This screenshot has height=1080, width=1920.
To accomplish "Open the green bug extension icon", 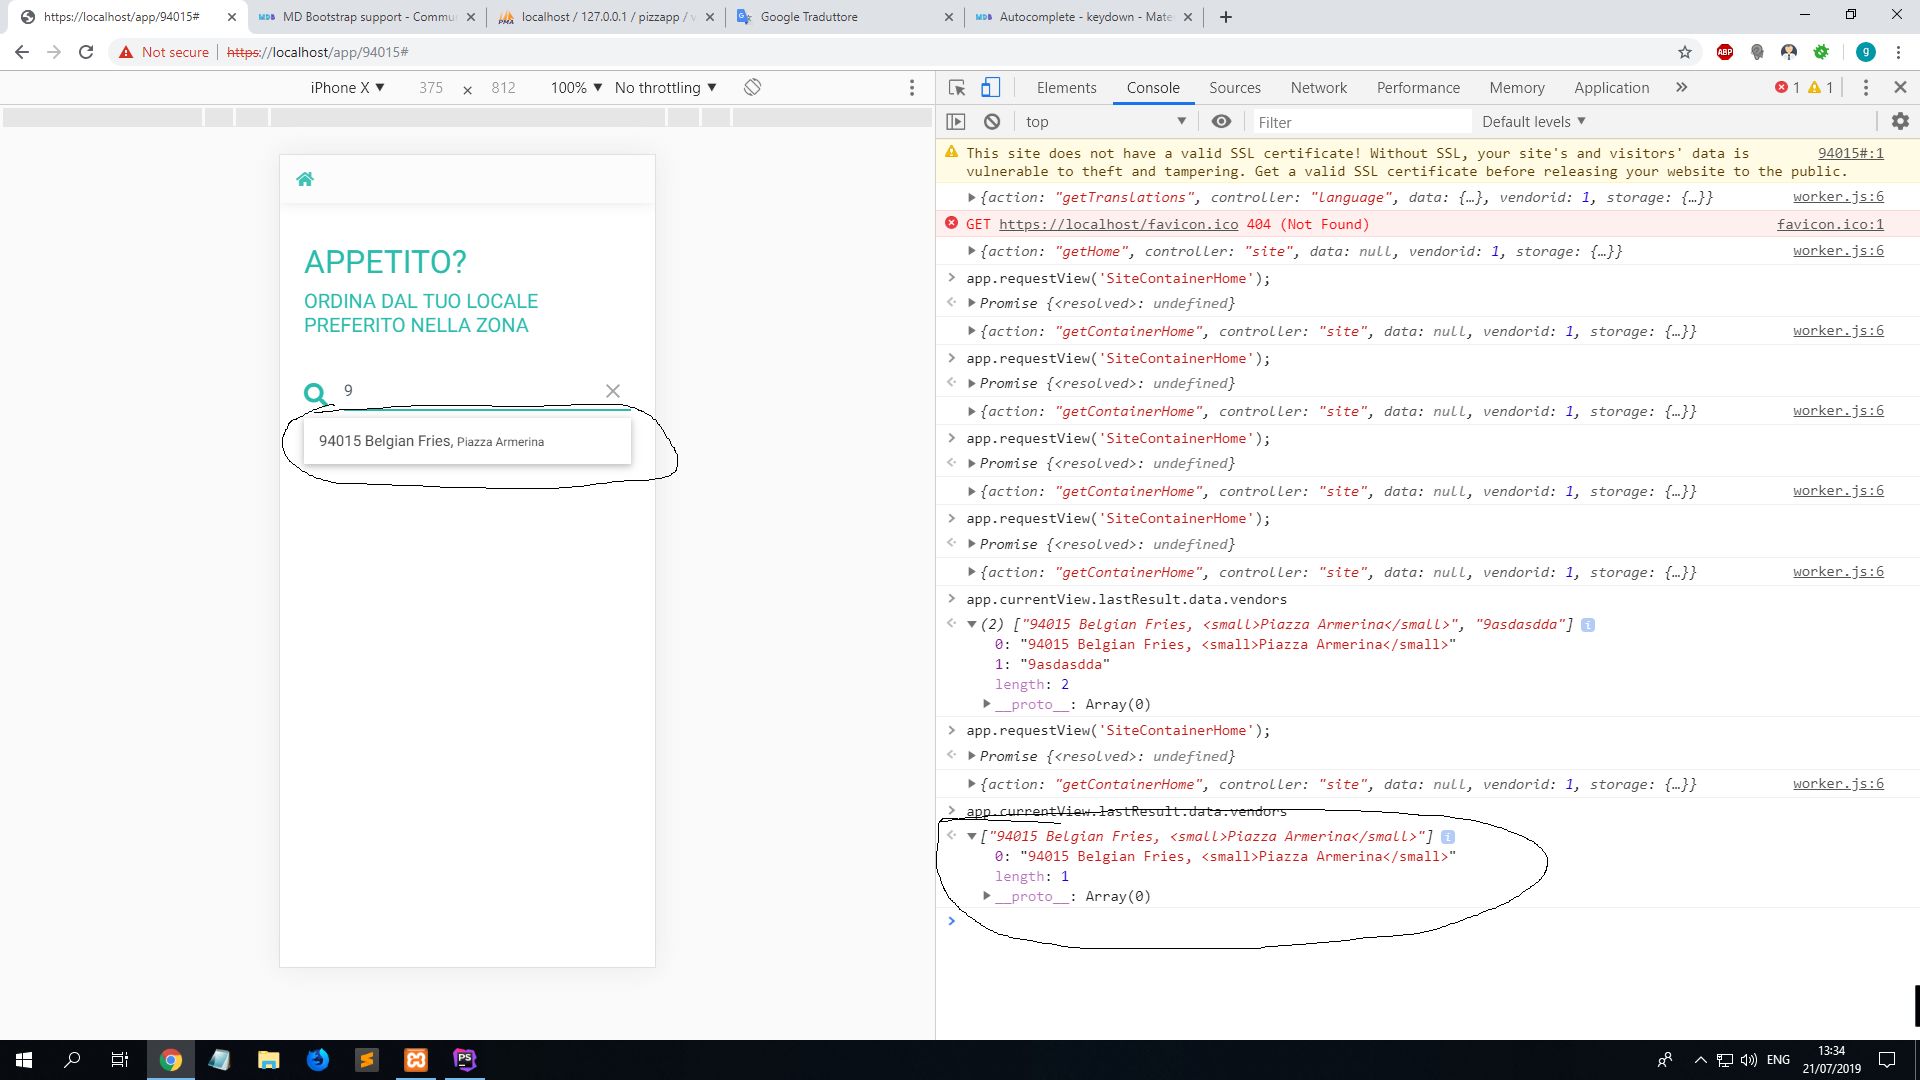I will click(1821, 52).
